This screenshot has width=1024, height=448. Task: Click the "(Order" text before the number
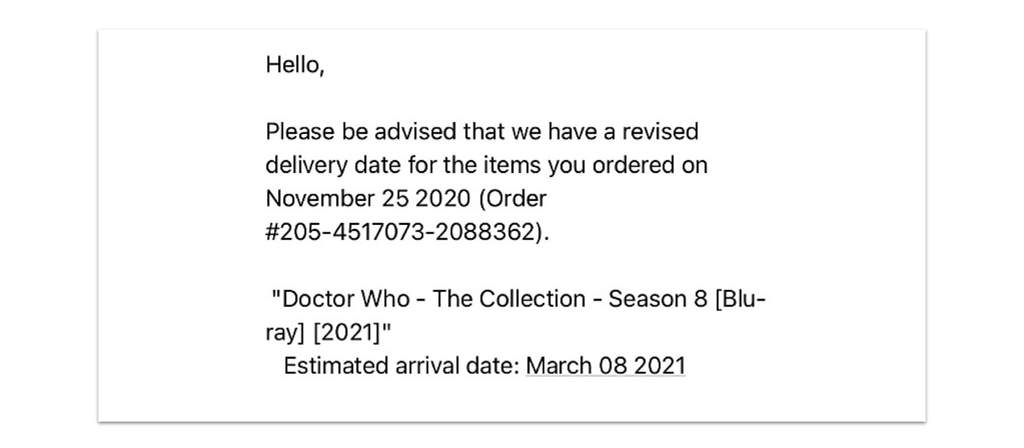tap(511, 199)
